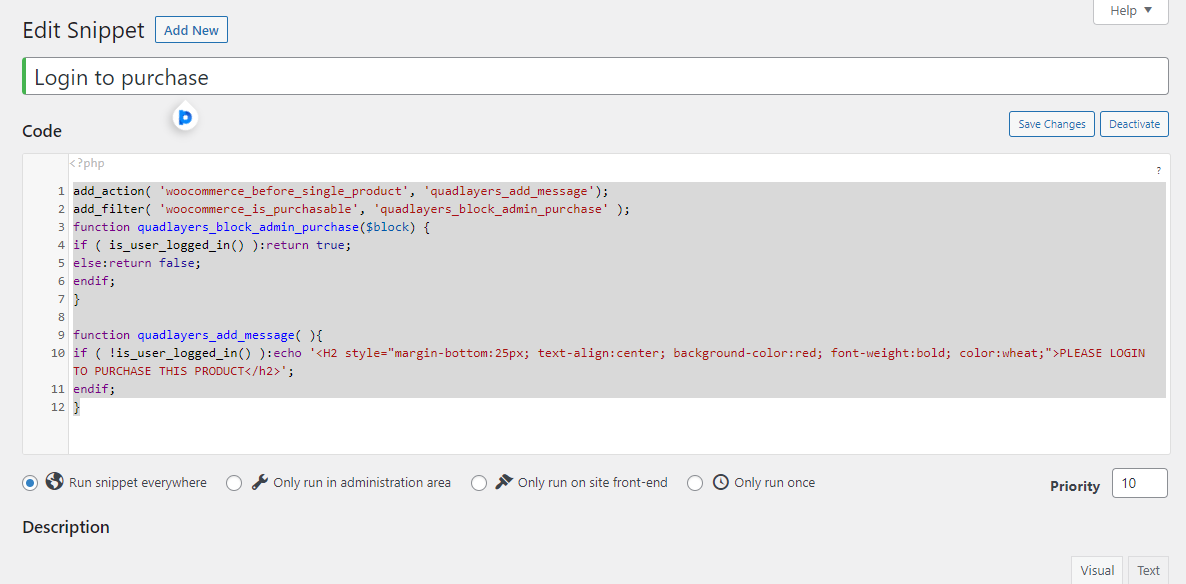The height and width of the screenshot is (584, 1186).
Task: Select 'Only run in administration area' radio
Action: 234,483
